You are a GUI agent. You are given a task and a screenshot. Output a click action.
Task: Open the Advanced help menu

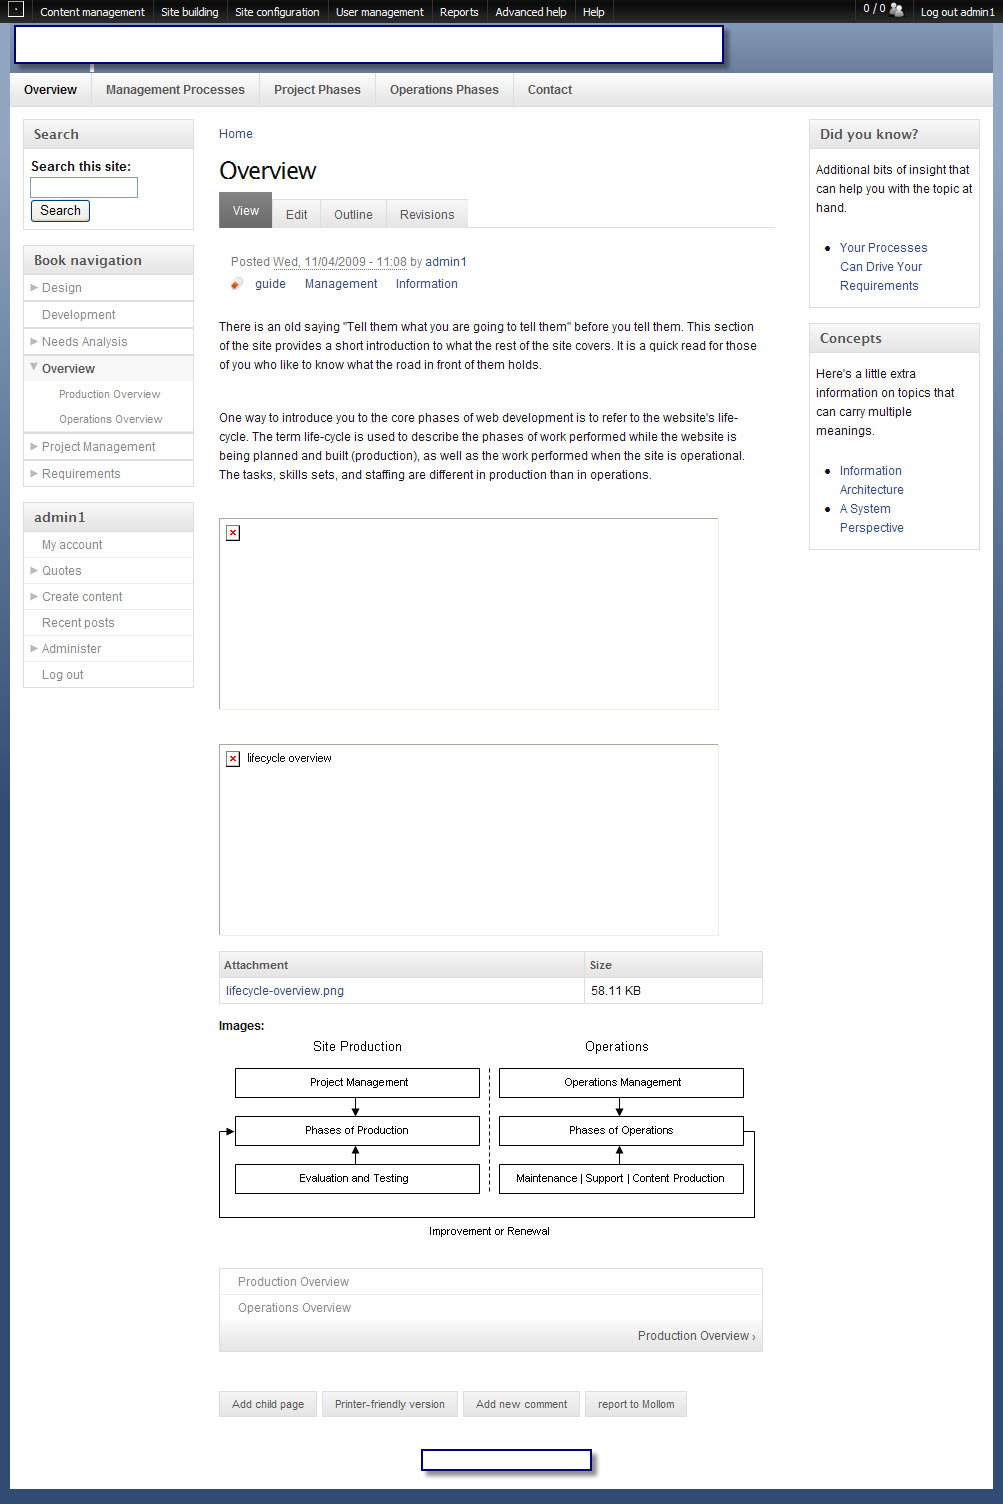pyautogui.click(x=531, y=12)
